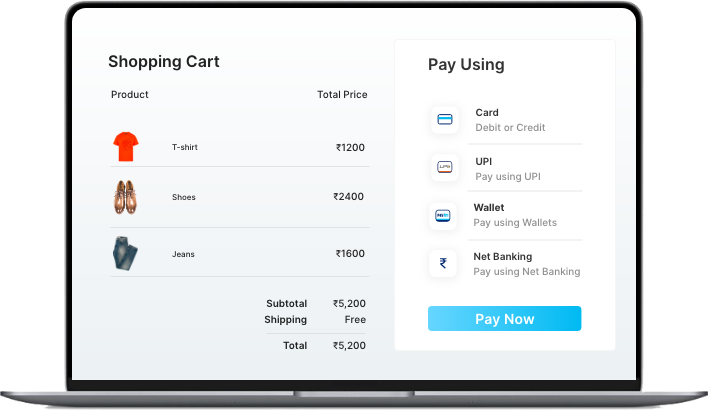Click the Total Price column header
This screenshot has height=410, width=708.
tap(342, 95)
